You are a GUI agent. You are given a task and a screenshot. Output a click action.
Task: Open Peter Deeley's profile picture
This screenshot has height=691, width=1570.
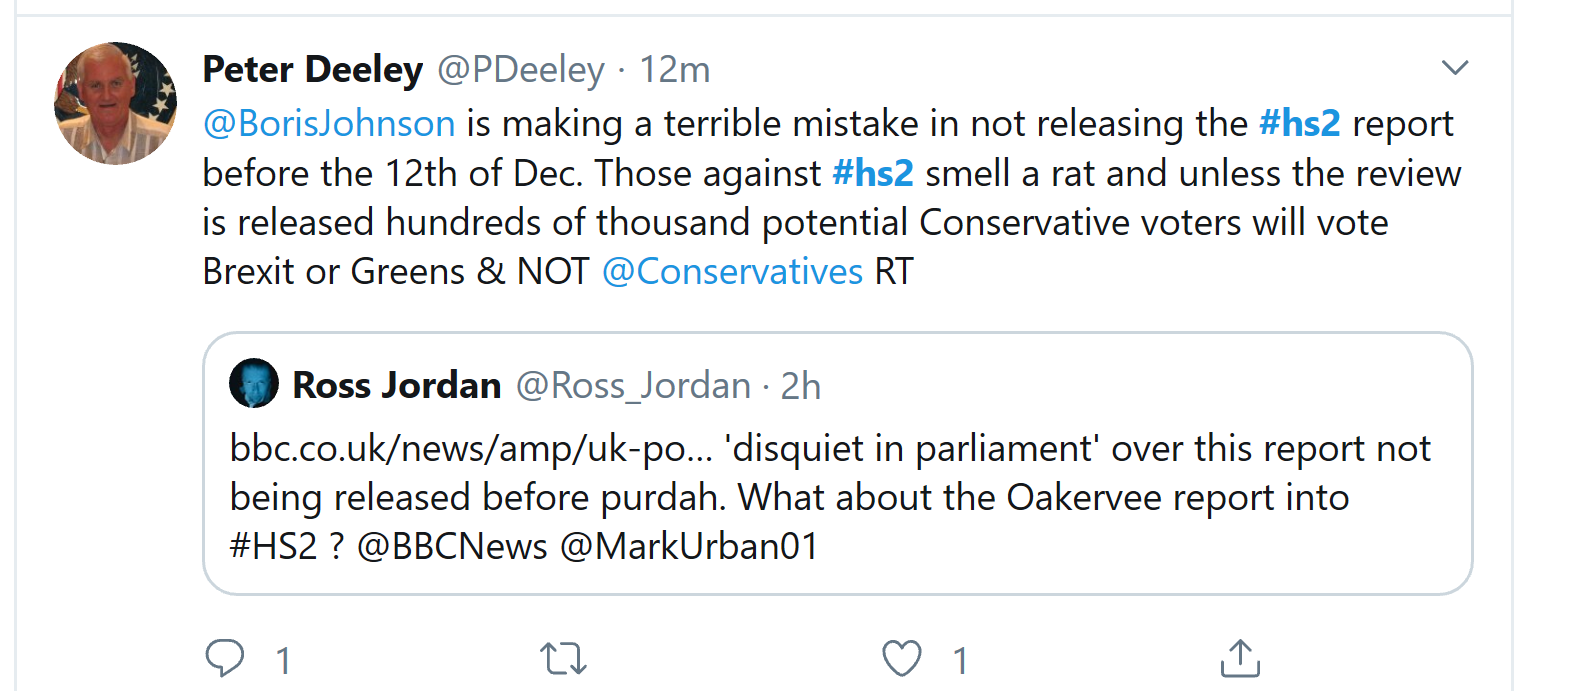115,103
